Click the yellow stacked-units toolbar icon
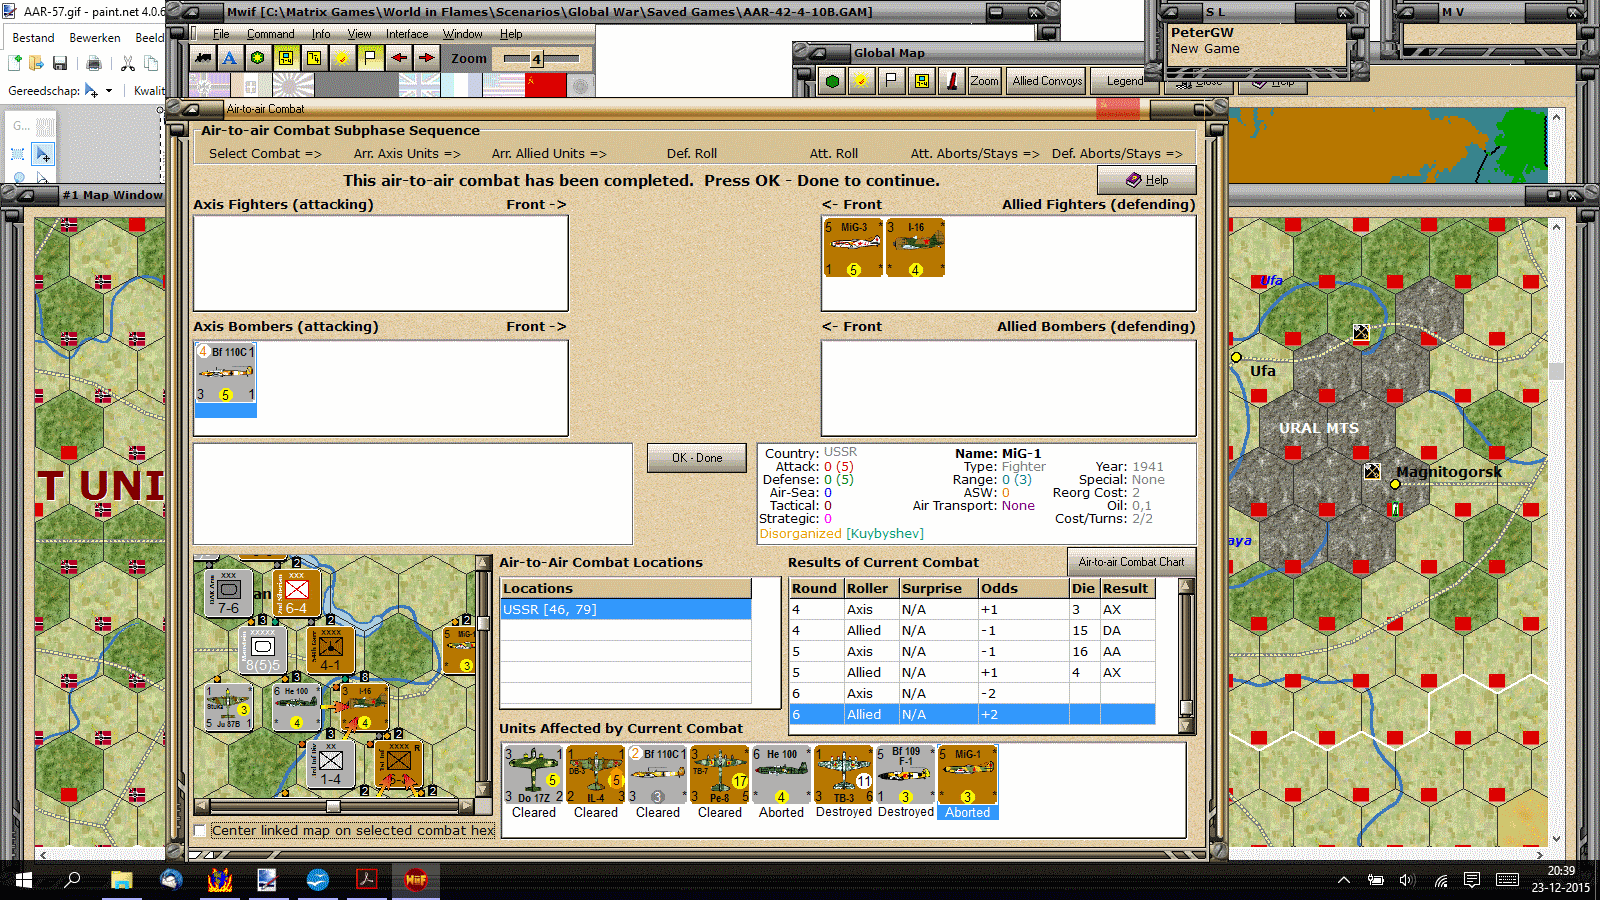Image resolution: width=1600 pixels, height=900 pixels. coord(314,58)
